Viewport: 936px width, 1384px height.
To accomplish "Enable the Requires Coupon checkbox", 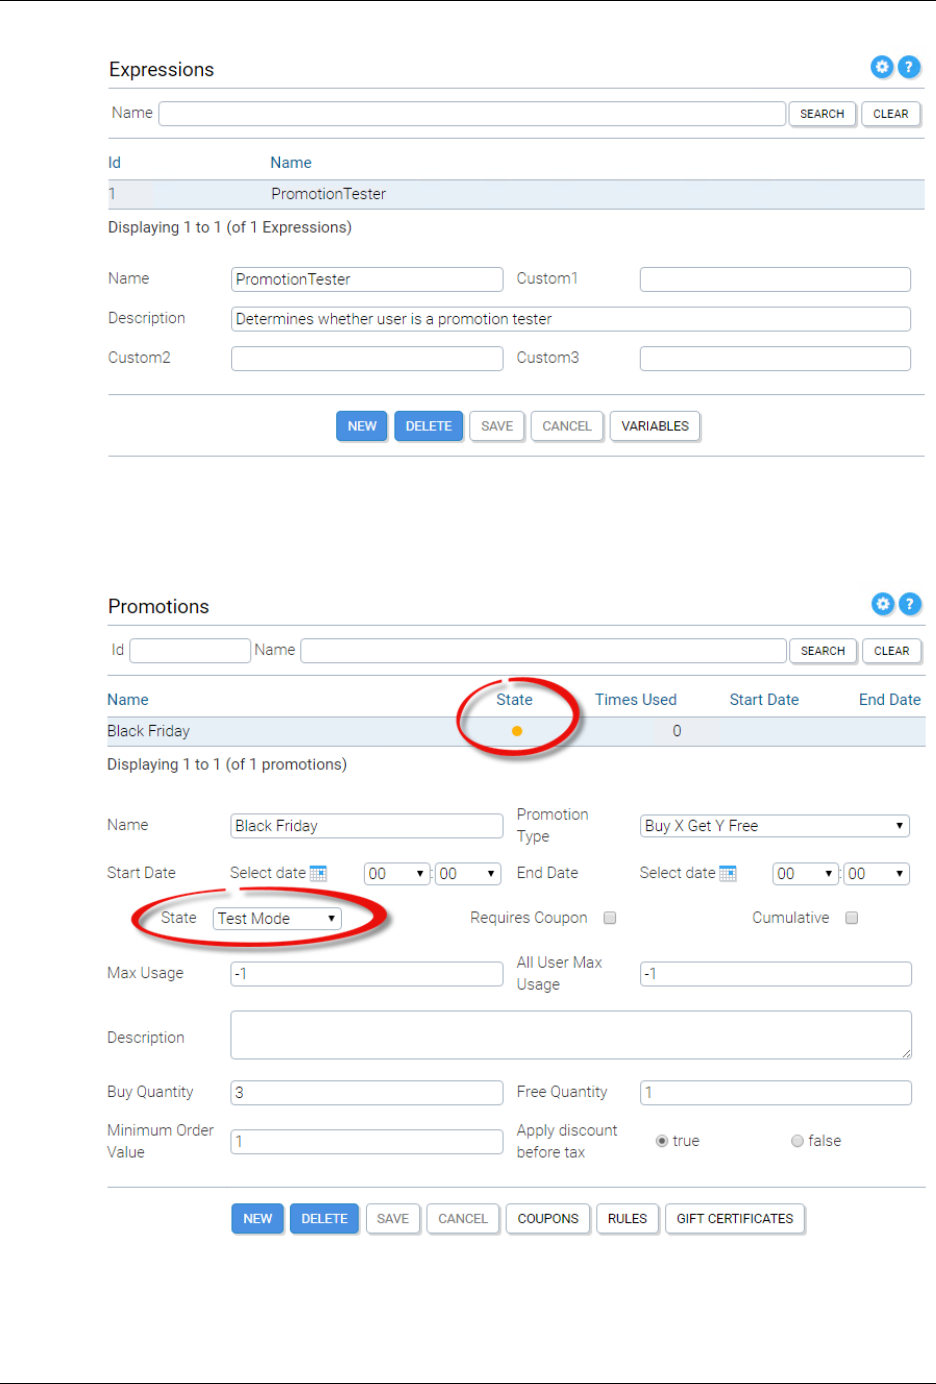I will click(x=610, y=918).
